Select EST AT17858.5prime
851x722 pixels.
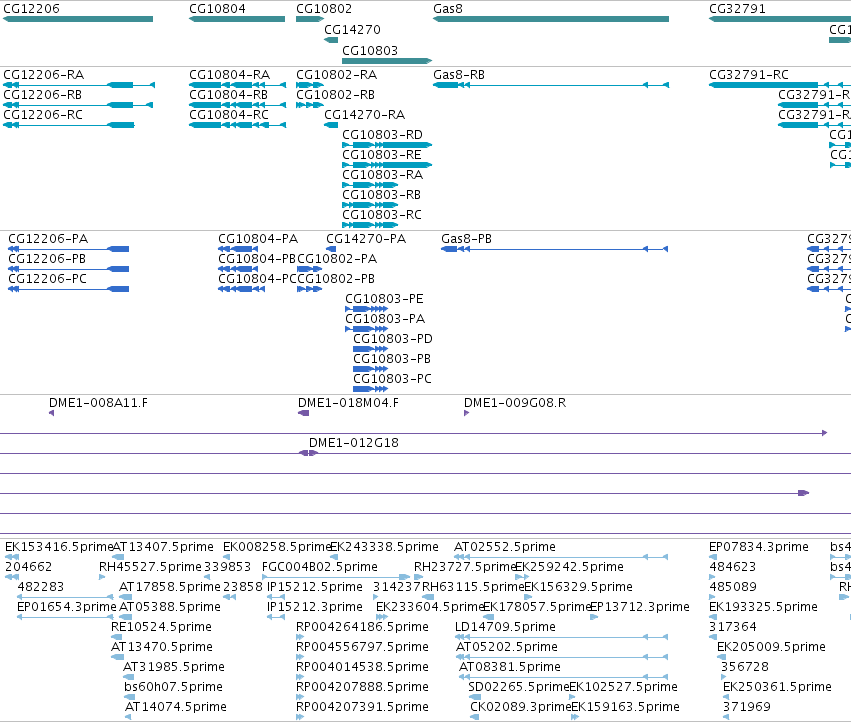[x=126, y=597]
